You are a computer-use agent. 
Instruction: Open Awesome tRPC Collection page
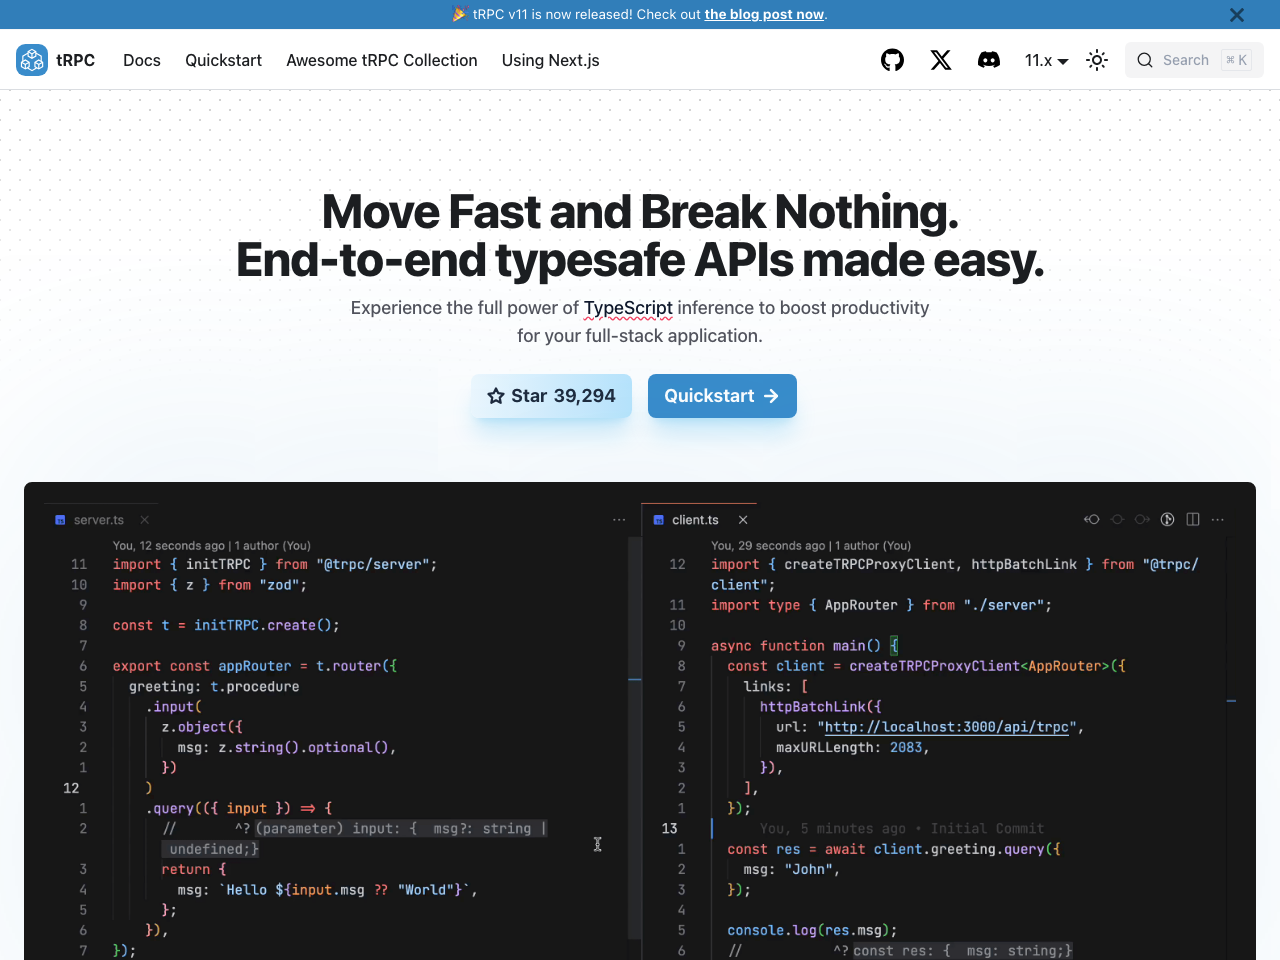tap(382, 60)
